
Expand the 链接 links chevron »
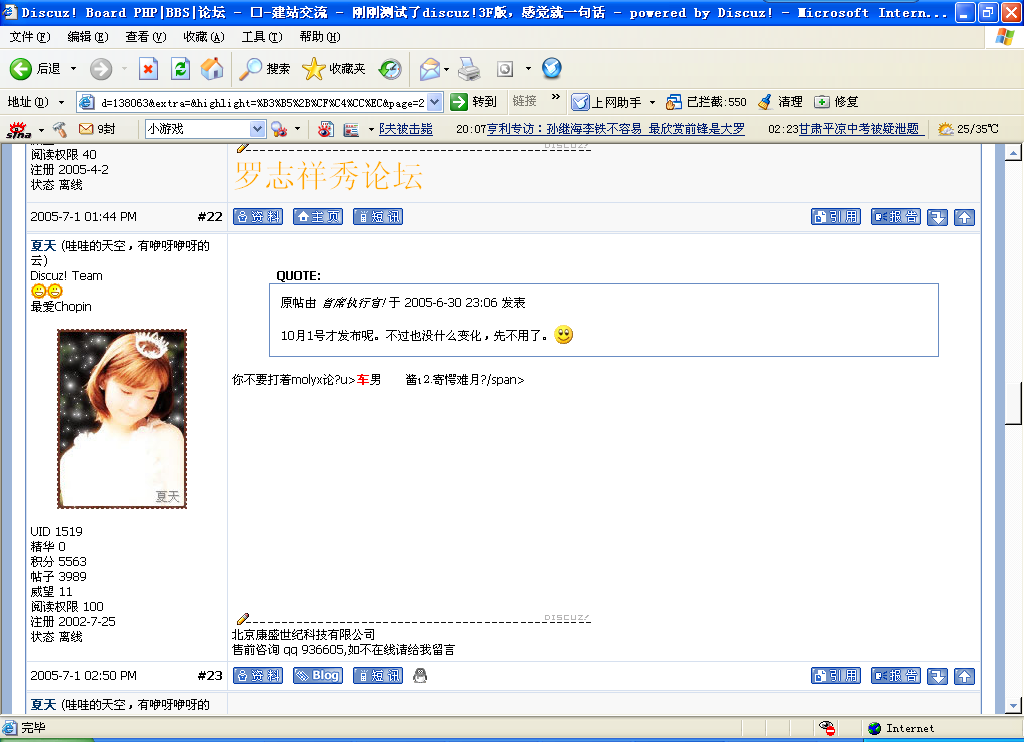click(556, 97)
